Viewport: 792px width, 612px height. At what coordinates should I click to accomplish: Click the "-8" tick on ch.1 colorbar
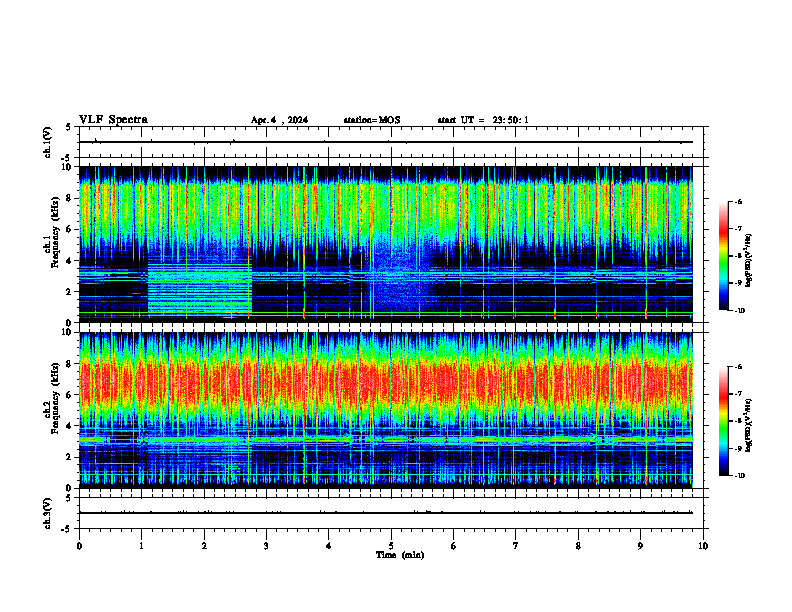(x=738, y=256)
